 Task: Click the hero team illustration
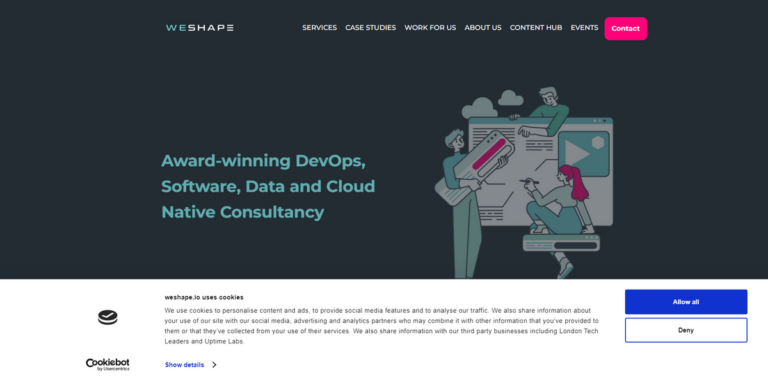coord(524,183)
